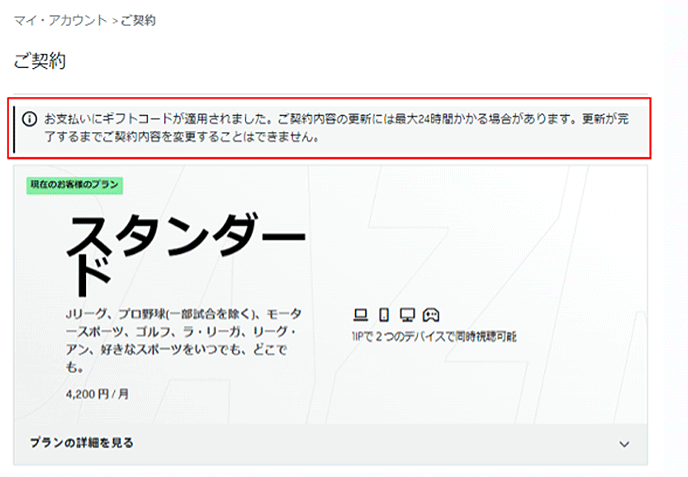This screenshot has height=477, width=688.
Task: Click the game controller device icon
Action: tap(431, 315)
